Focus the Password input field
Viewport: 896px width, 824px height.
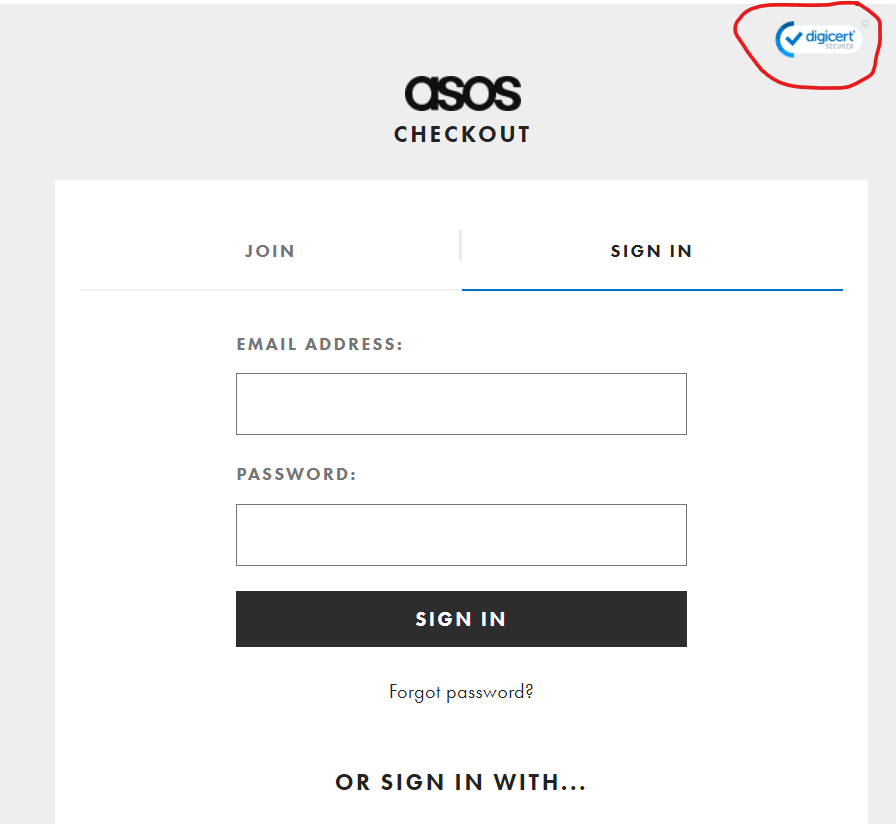(x=461, y=535)
